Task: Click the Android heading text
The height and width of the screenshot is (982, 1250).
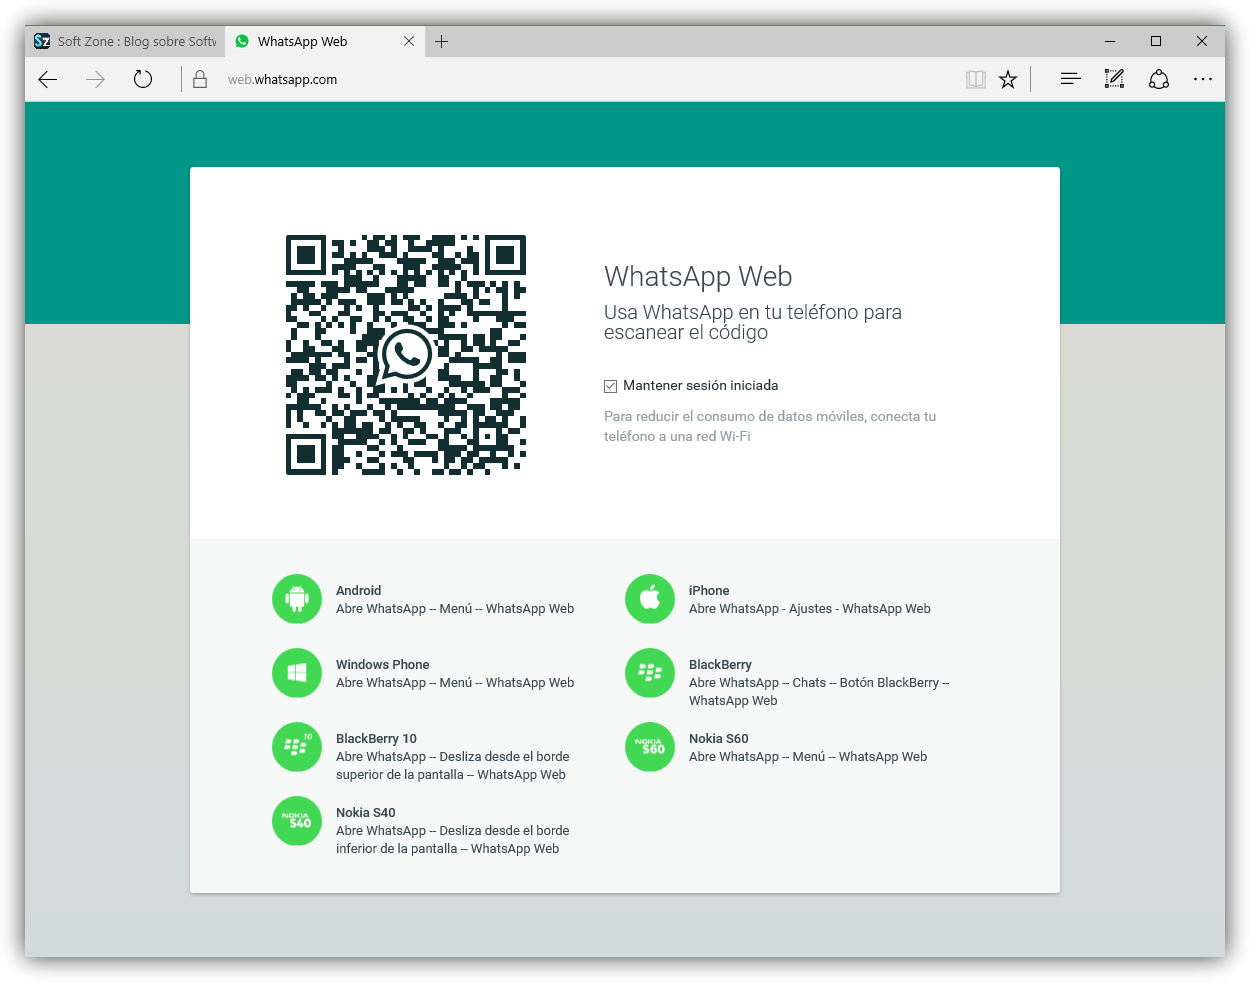Action: click(x=358, y=591)
